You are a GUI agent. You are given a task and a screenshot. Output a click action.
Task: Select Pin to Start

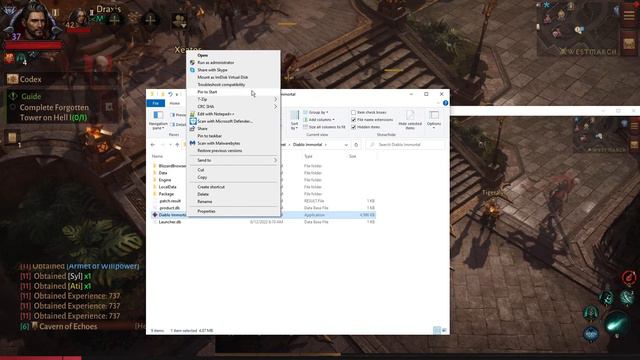click(x=207, y=92)
